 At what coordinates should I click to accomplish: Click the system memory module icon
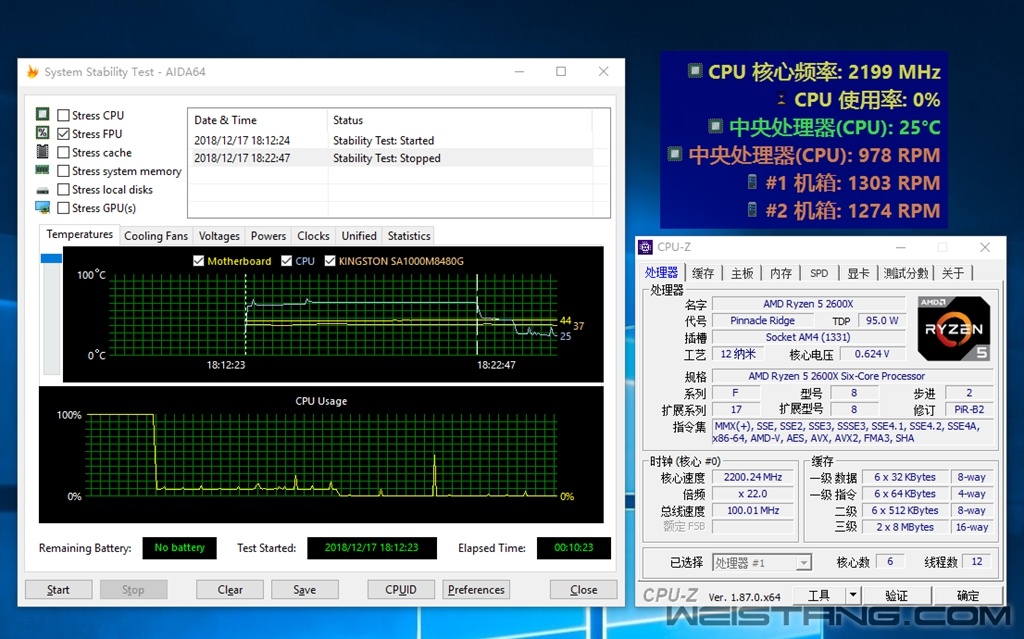click(42, 170)
